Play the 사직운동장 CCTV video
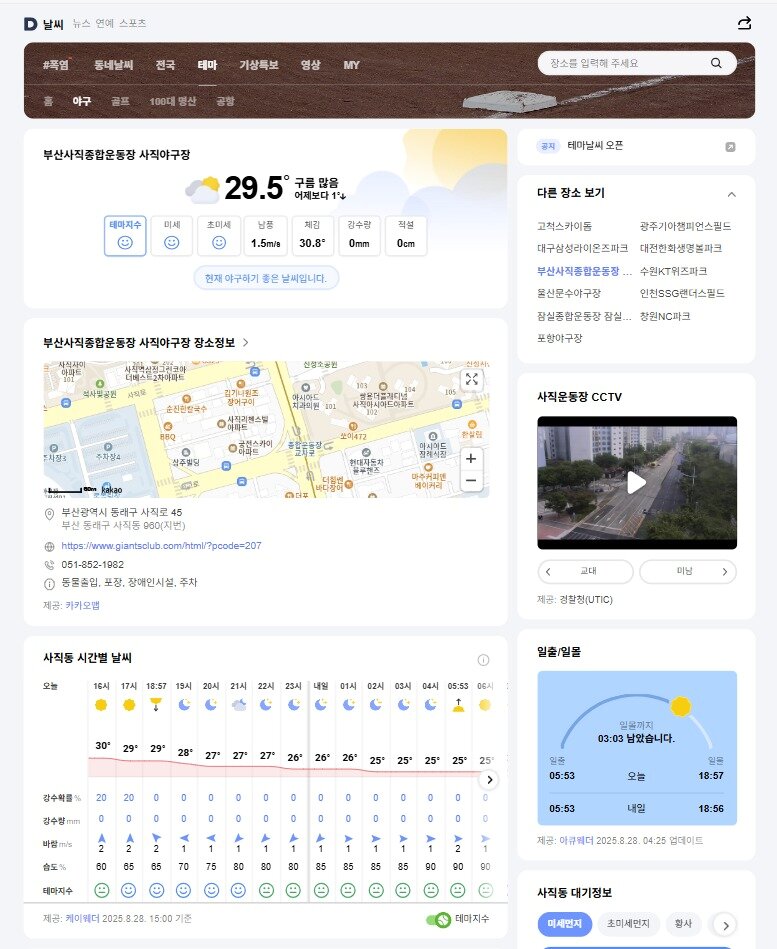777x949 pixels. pos(636,483)
